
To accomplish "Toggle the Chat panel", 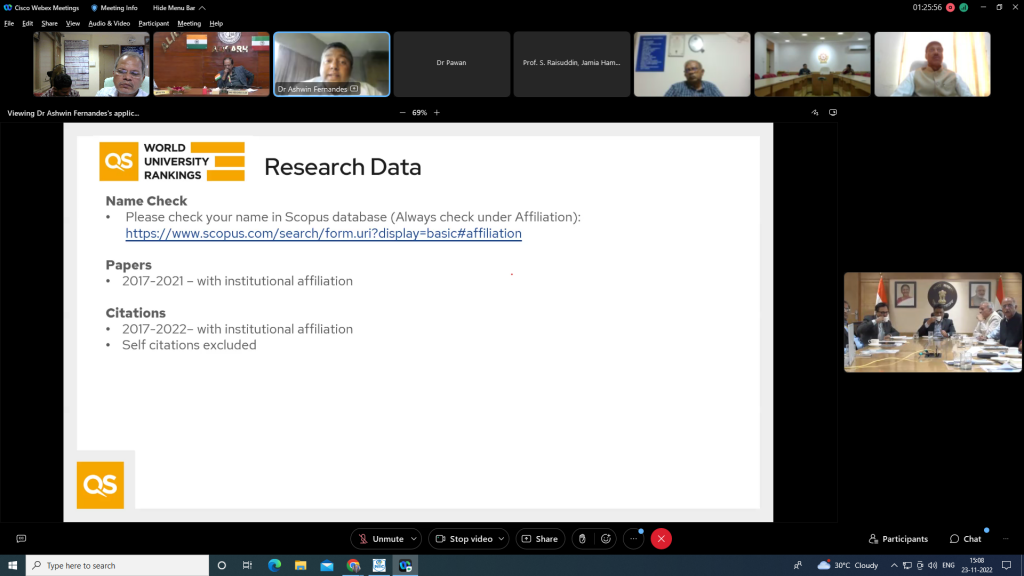I will click(x=966, y=539).
